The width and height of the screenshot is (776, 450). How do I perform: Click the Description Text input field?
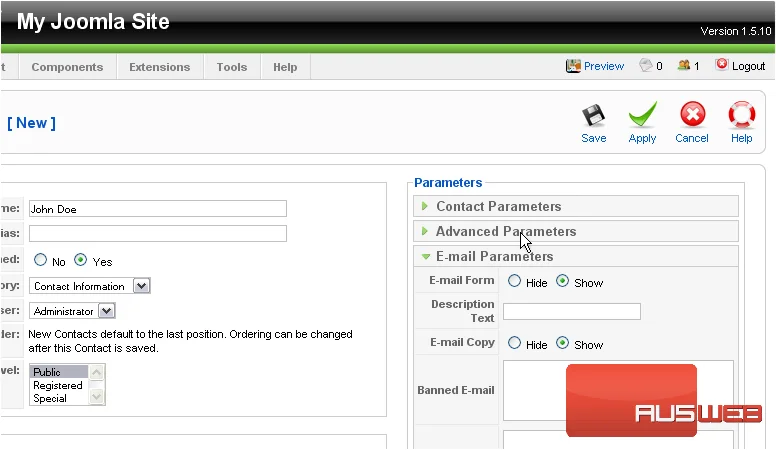click(x=572, y=311)
